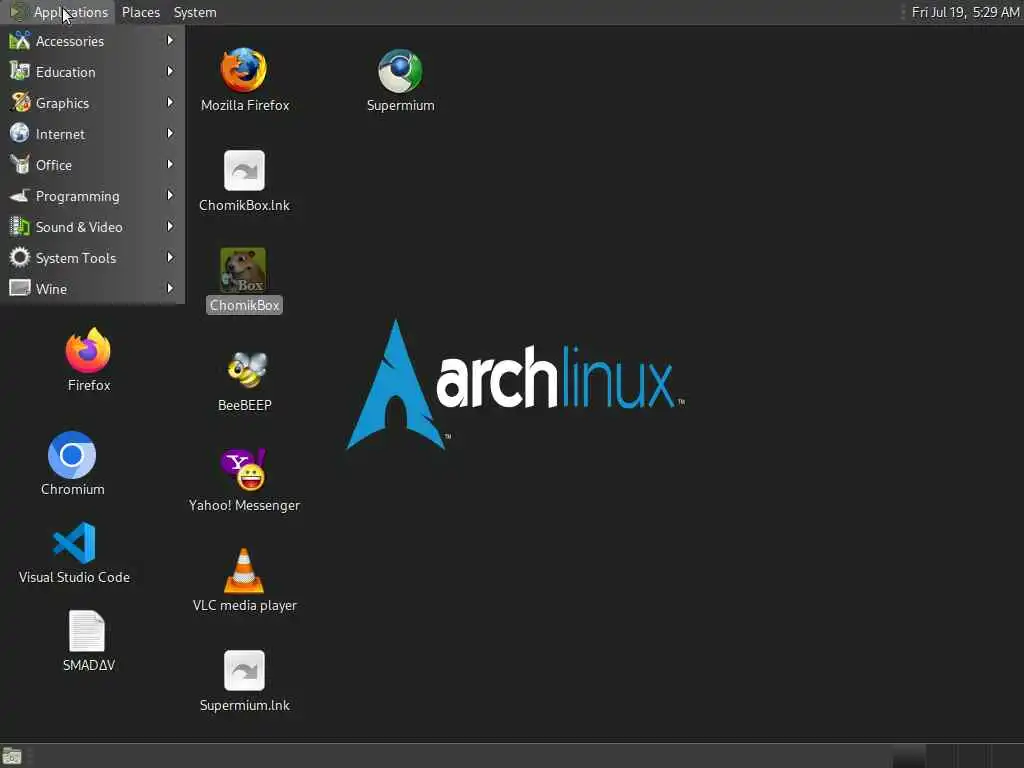Image resolution: width=1024 pixels, height=768 pixels.
Task: Expand the Wine submenu arrow
Action: click(170, 288)
